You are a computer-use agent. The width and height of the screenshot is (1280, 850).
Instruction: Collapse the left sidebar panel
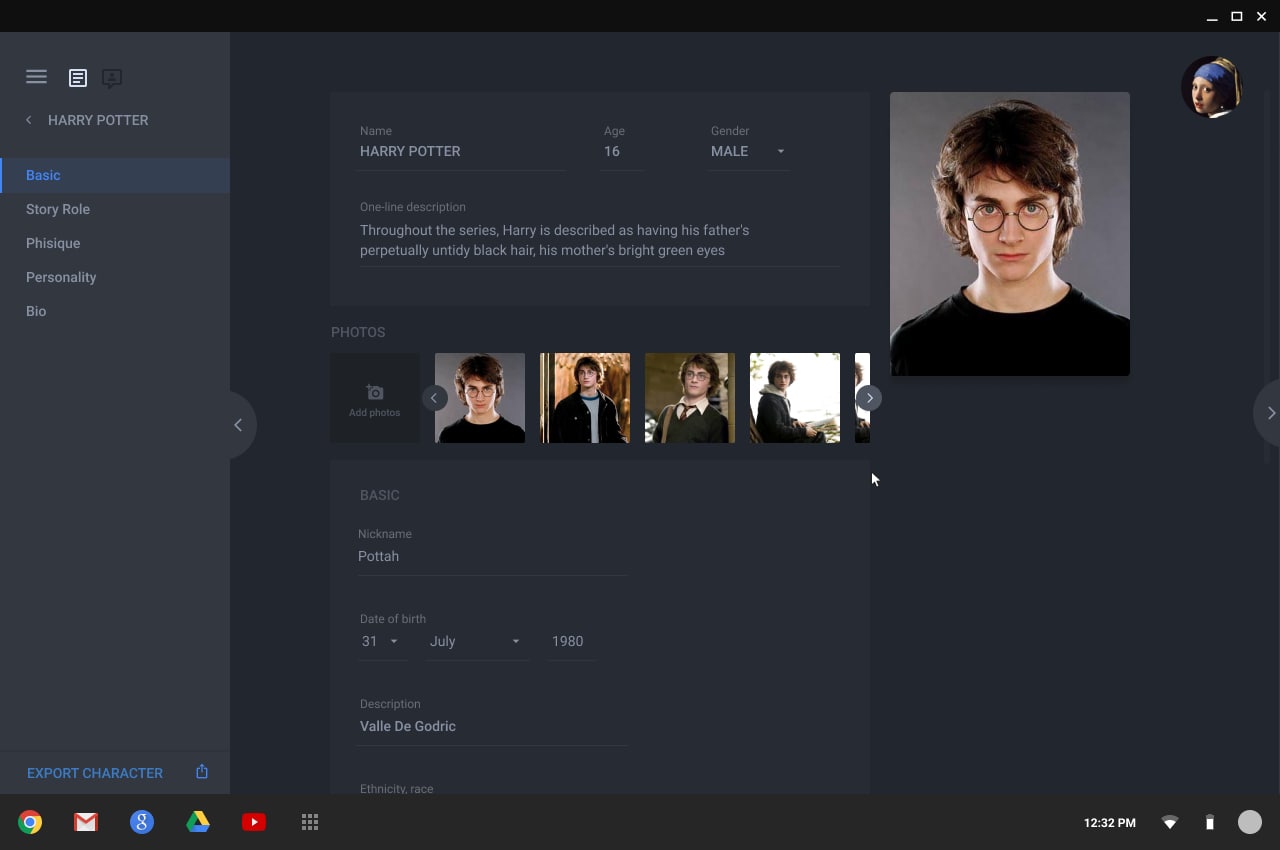pos(239,425)
